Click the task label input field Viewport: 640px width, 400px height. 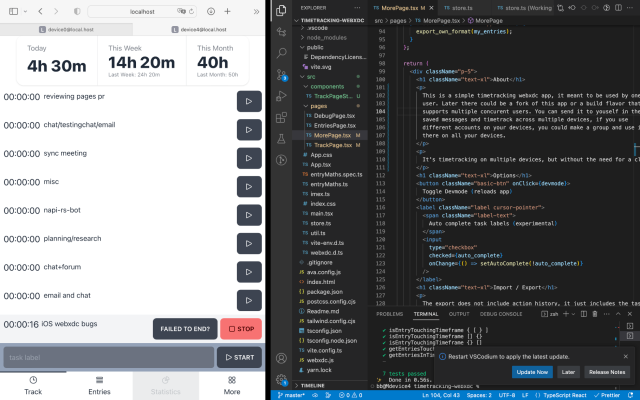108,357
